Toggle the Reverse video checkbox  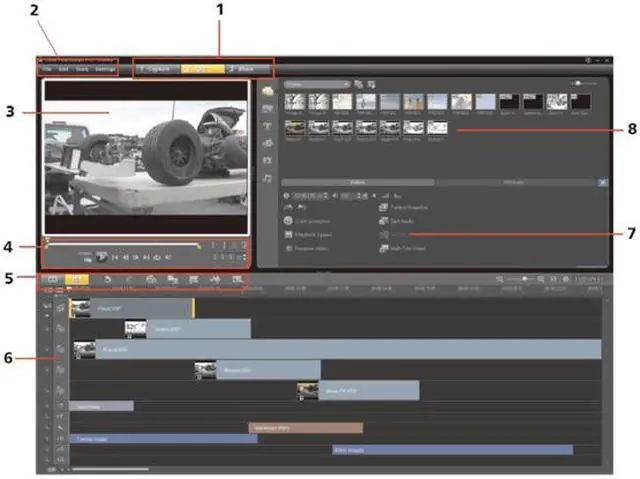point(289,248)
